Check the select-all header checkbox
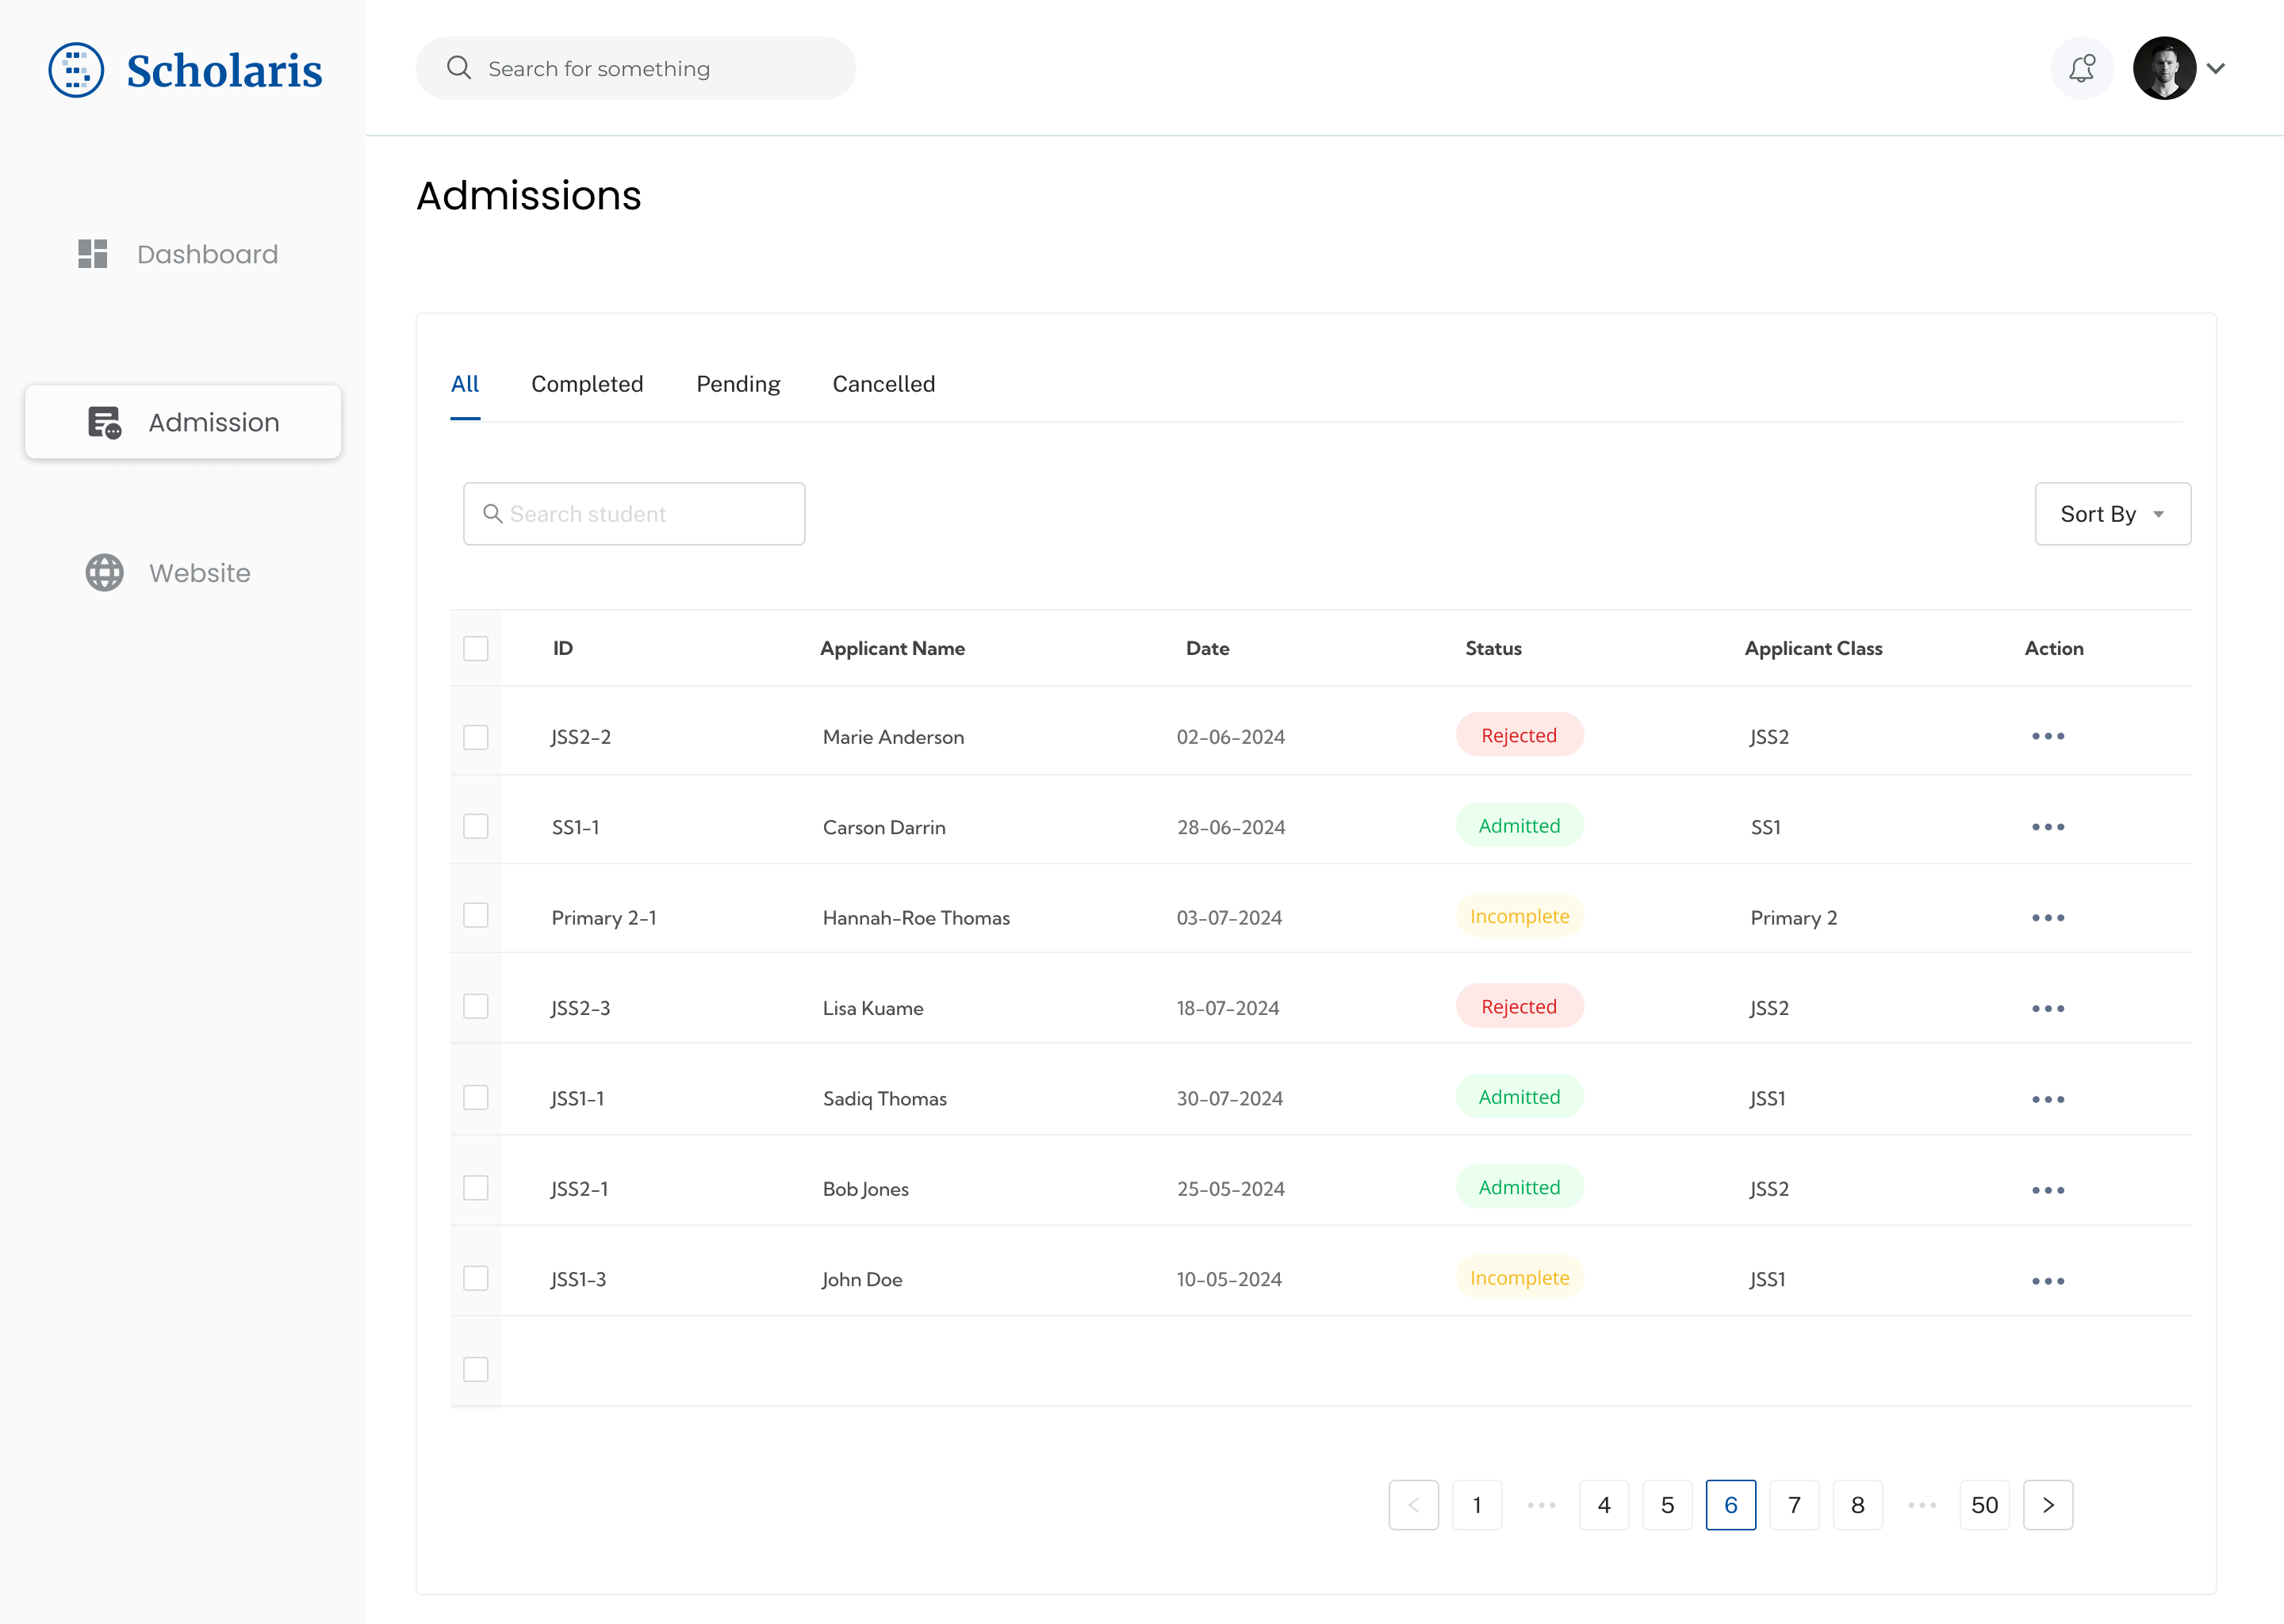This screenshot has width=2284, height=1624. pos(476,649)
